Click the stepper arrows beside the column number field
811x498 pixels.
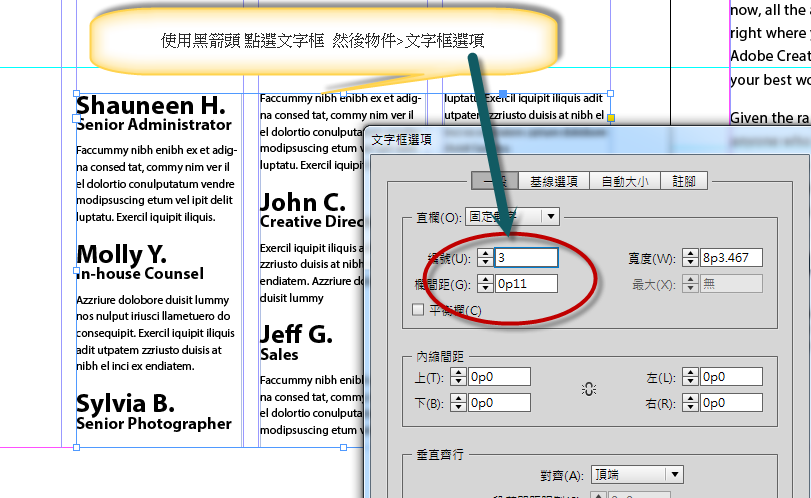484,258
